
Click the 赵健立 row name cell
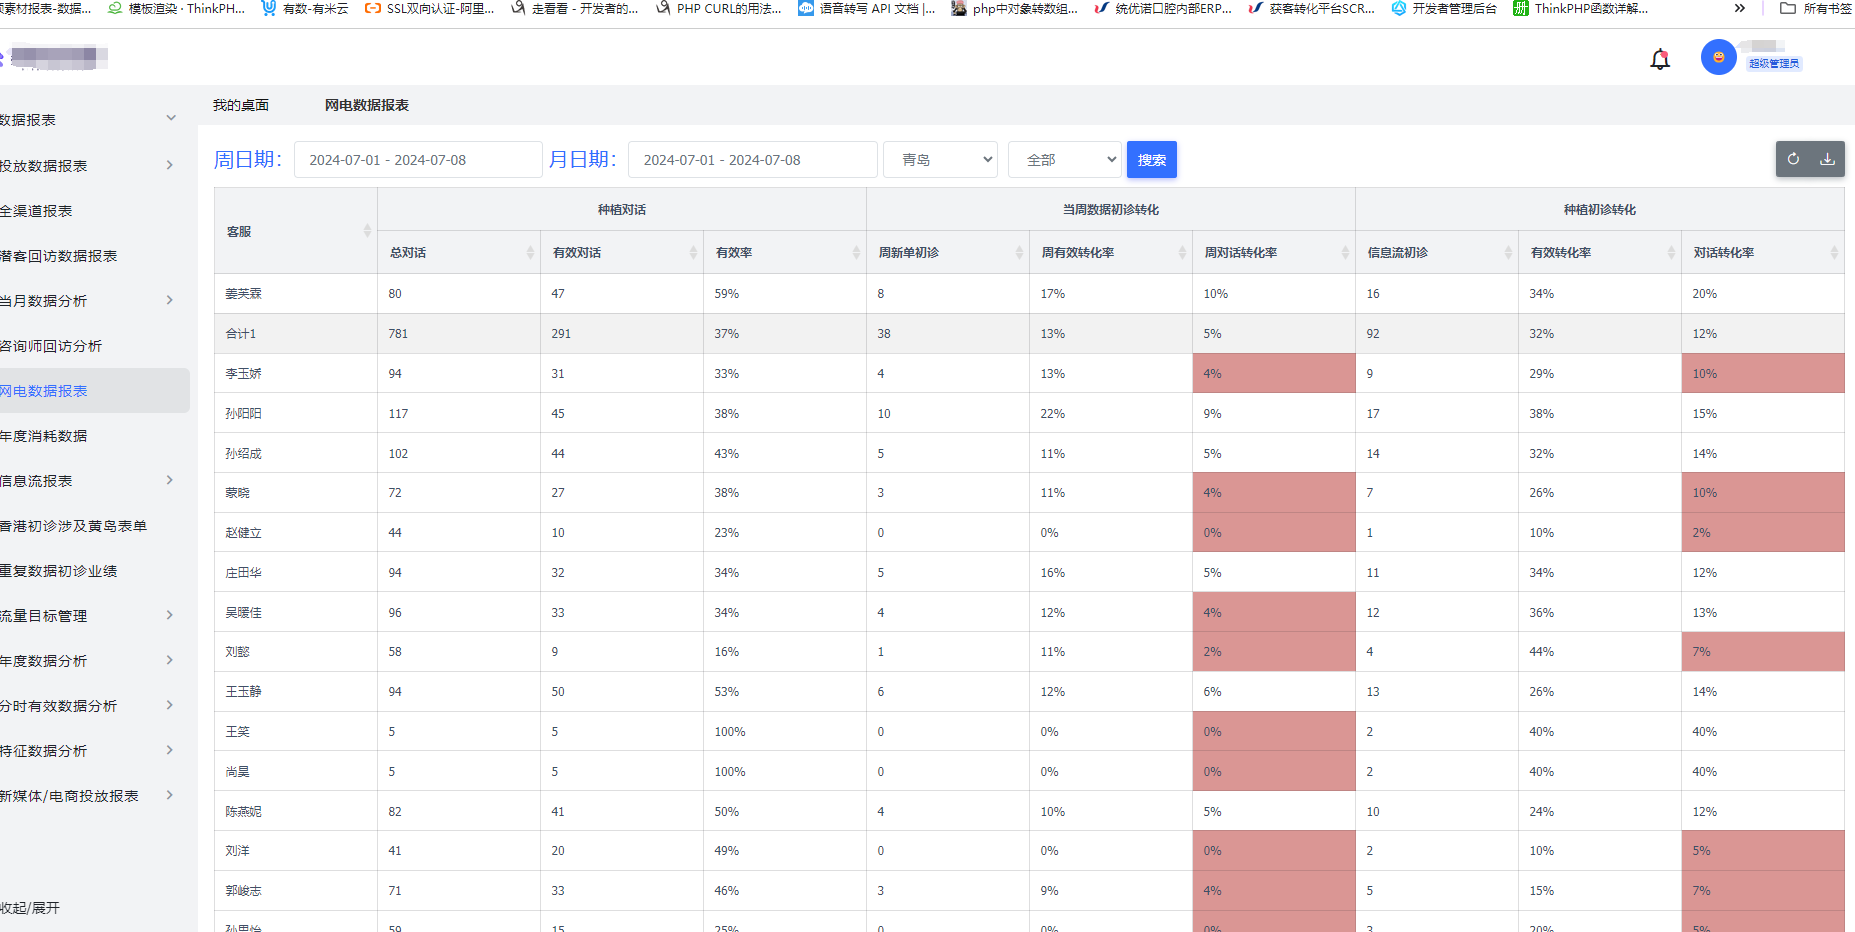pyautogui.click(x=296, y=533)
